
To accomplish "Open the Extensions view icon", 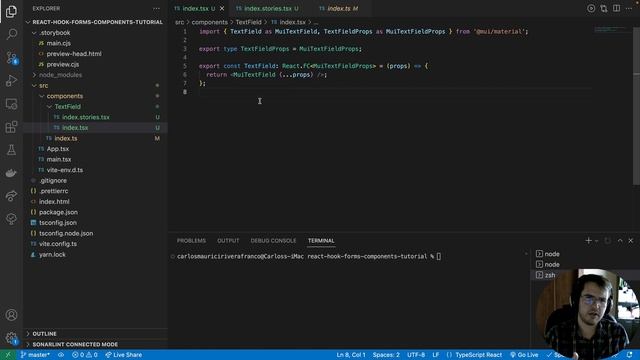I will click(11, 127).
